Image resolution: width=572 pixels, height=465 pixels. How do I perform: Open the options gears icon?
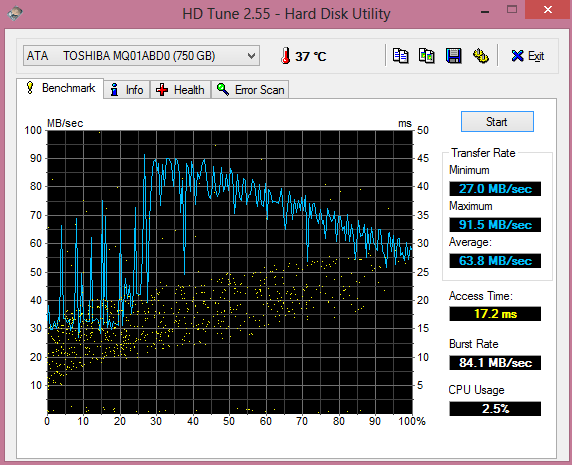480,56
